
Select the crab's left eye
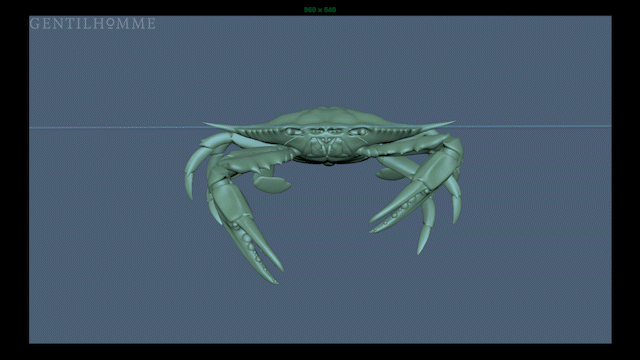click(293, 131)
